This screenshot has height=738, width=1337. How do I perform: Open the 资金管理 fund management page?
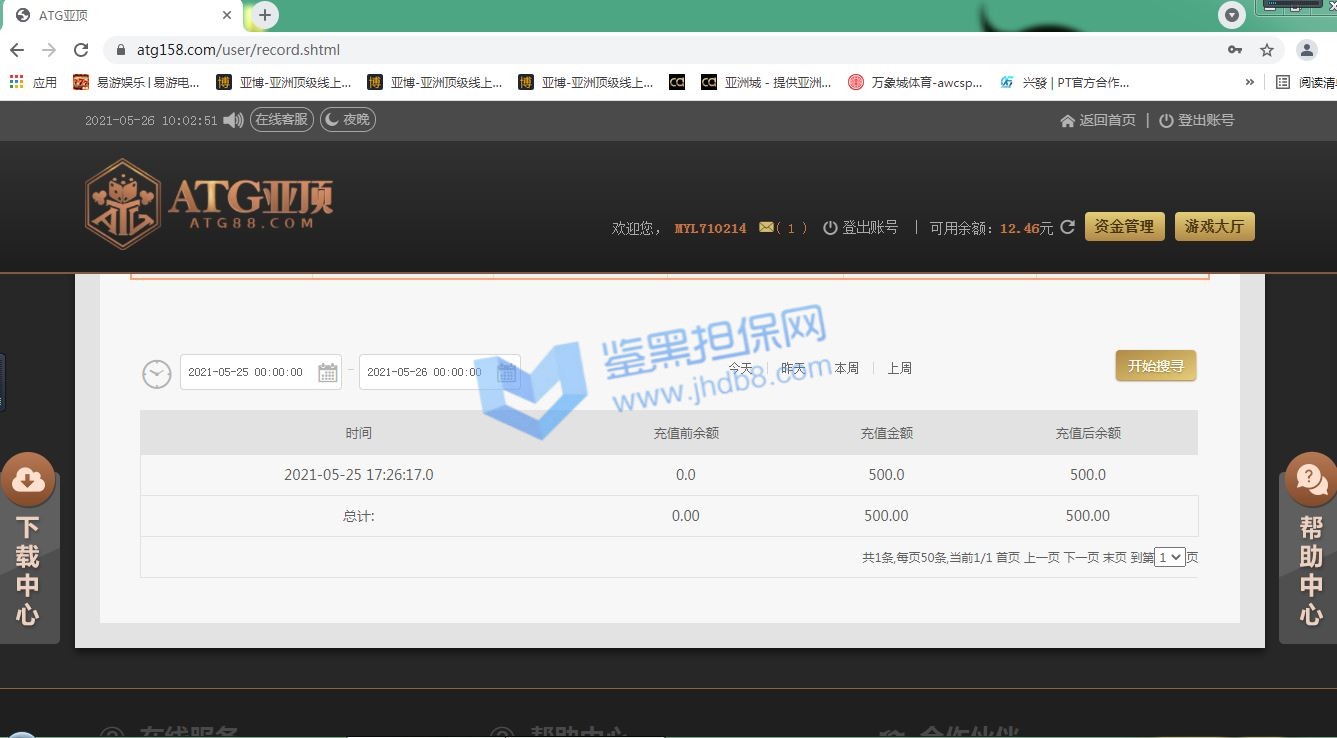click(1124, 227)
